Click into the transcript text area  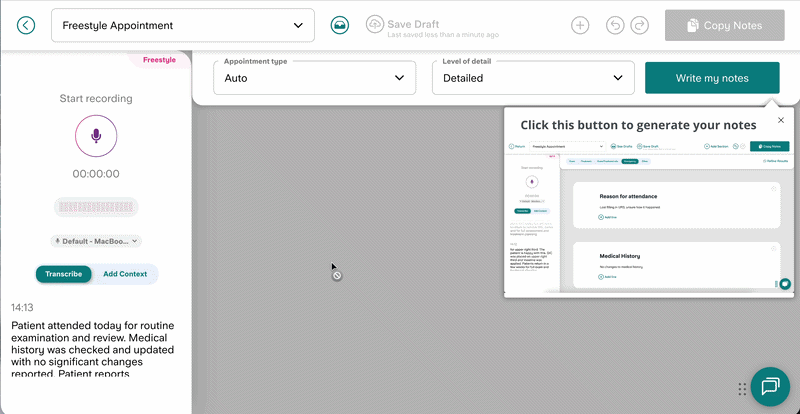click(95, 350)
